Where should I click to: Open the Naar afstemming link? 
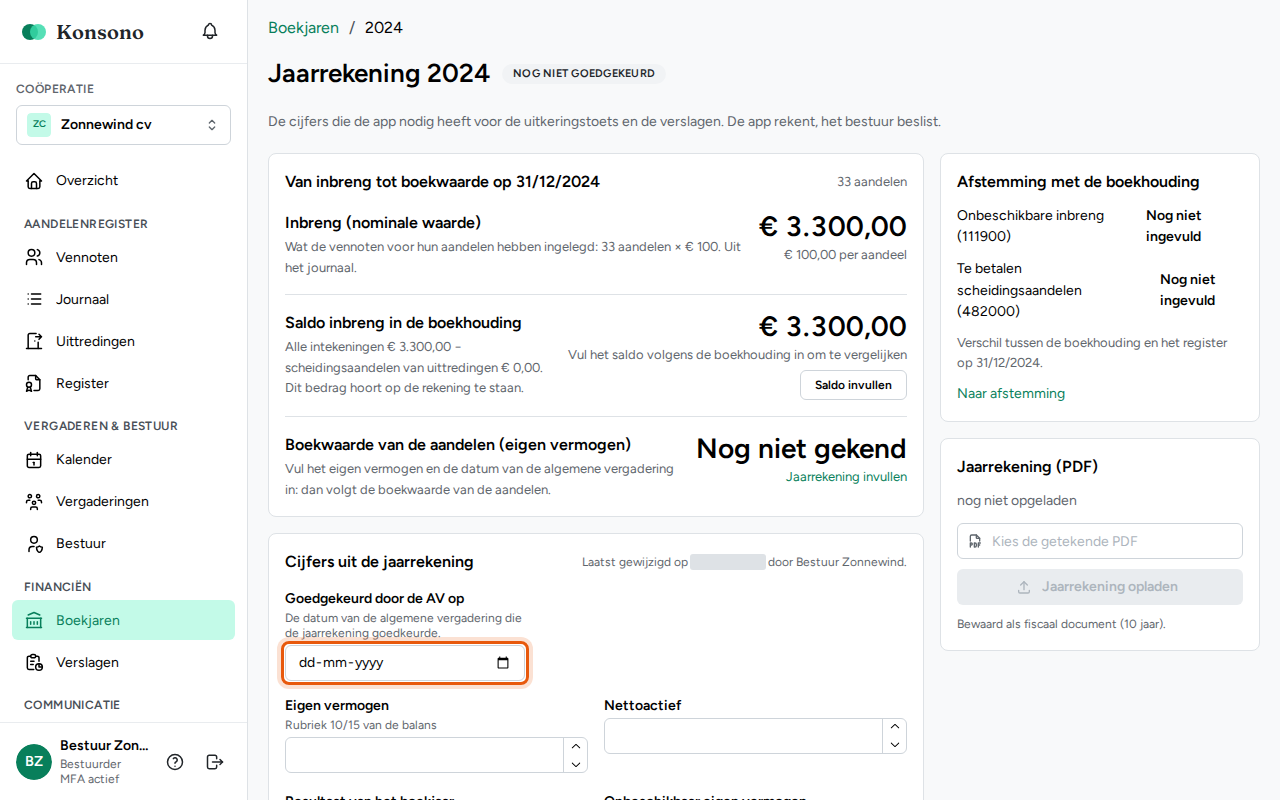(x=1011, y=394)
